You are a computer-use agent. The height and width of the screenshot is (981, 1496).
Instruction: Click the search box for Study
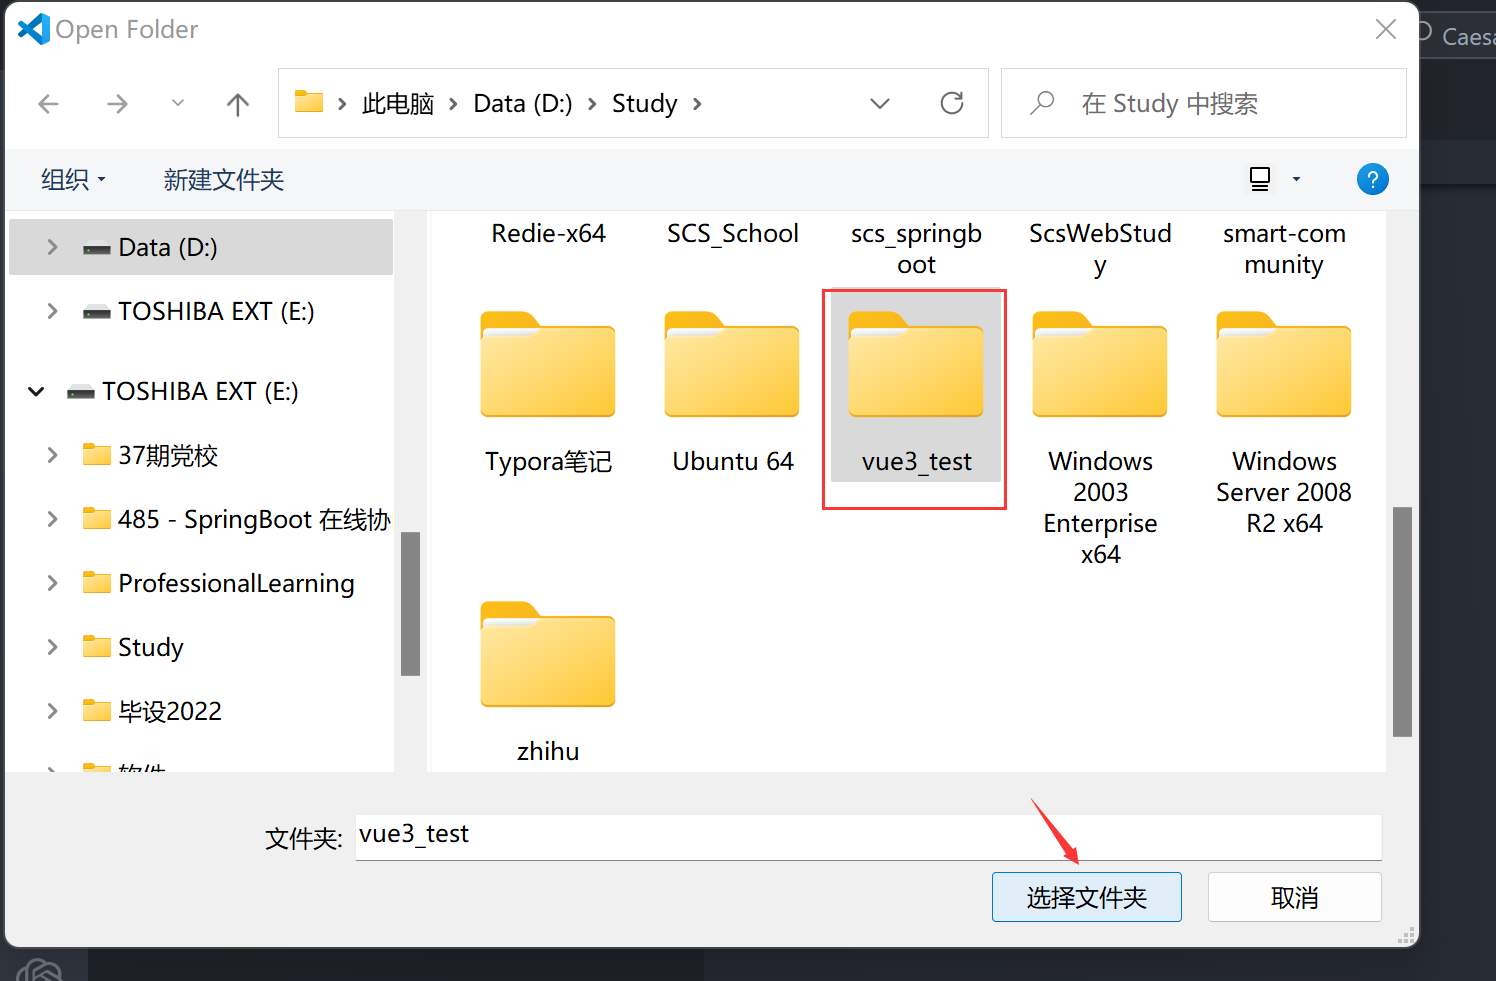click(1204, 103)
